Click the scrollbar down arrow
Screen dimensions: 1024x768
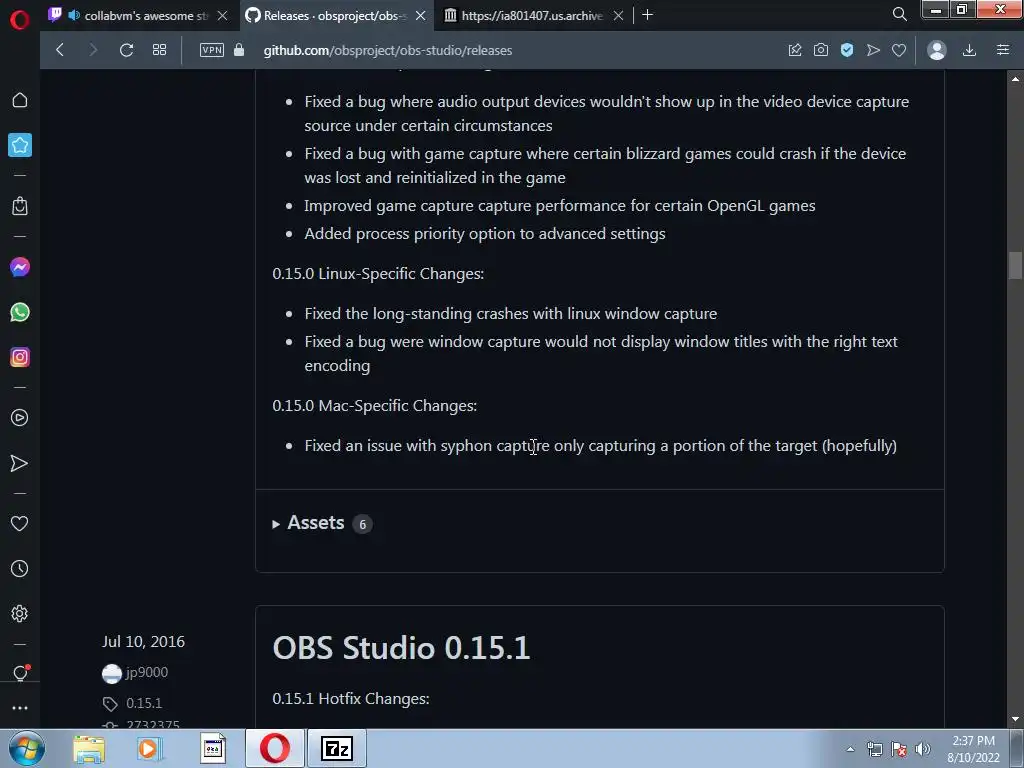click(1015, 719)
